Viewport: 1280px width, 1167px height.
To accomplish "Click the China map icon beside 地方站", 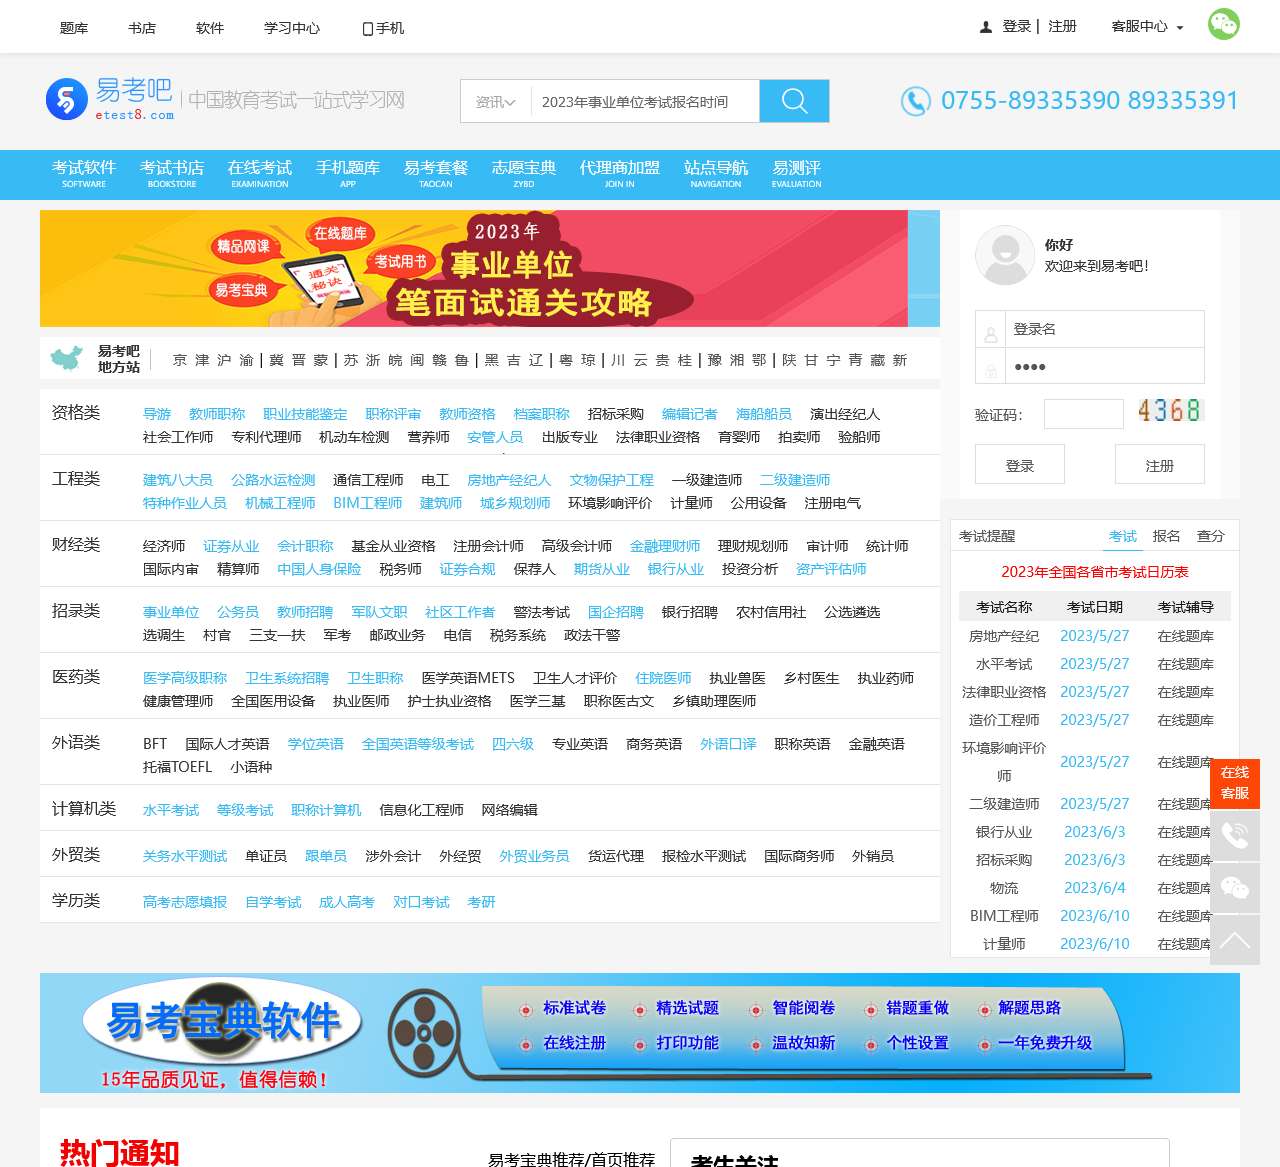I will [66, 357].
